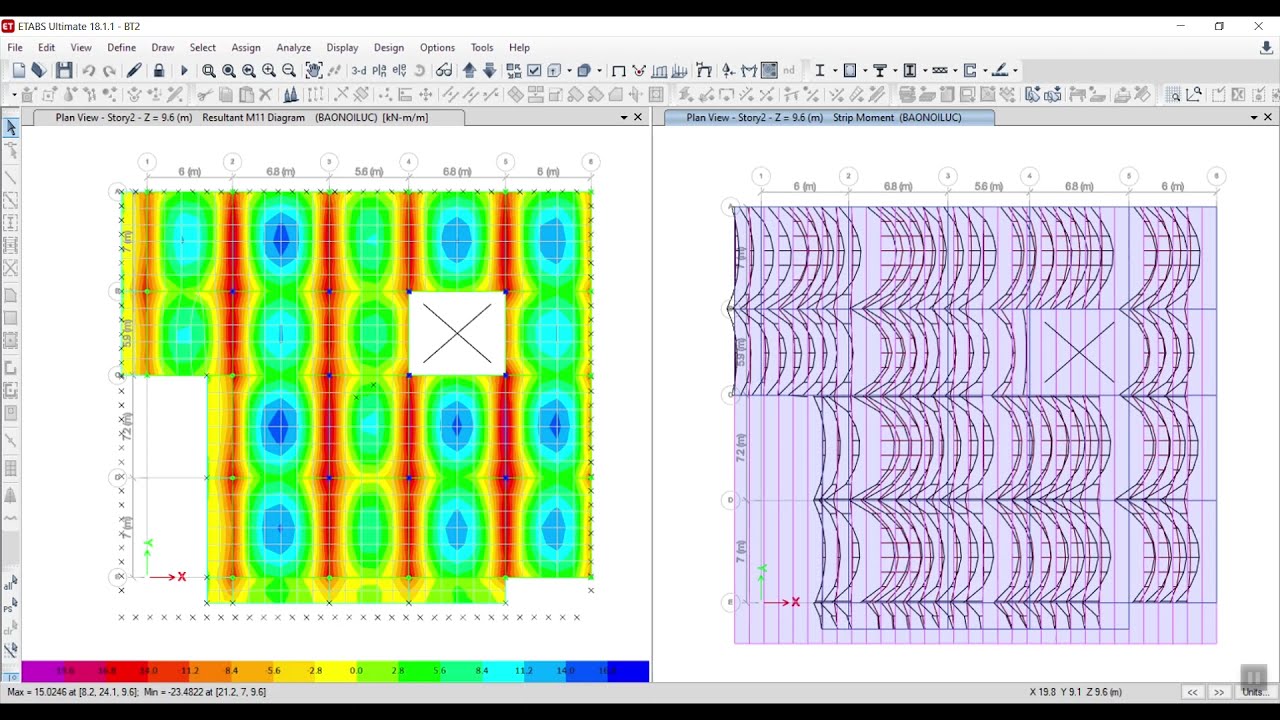Select the Strip Moment plan view tab
This screenshot has height=720, width=1280.
[824, 117]
